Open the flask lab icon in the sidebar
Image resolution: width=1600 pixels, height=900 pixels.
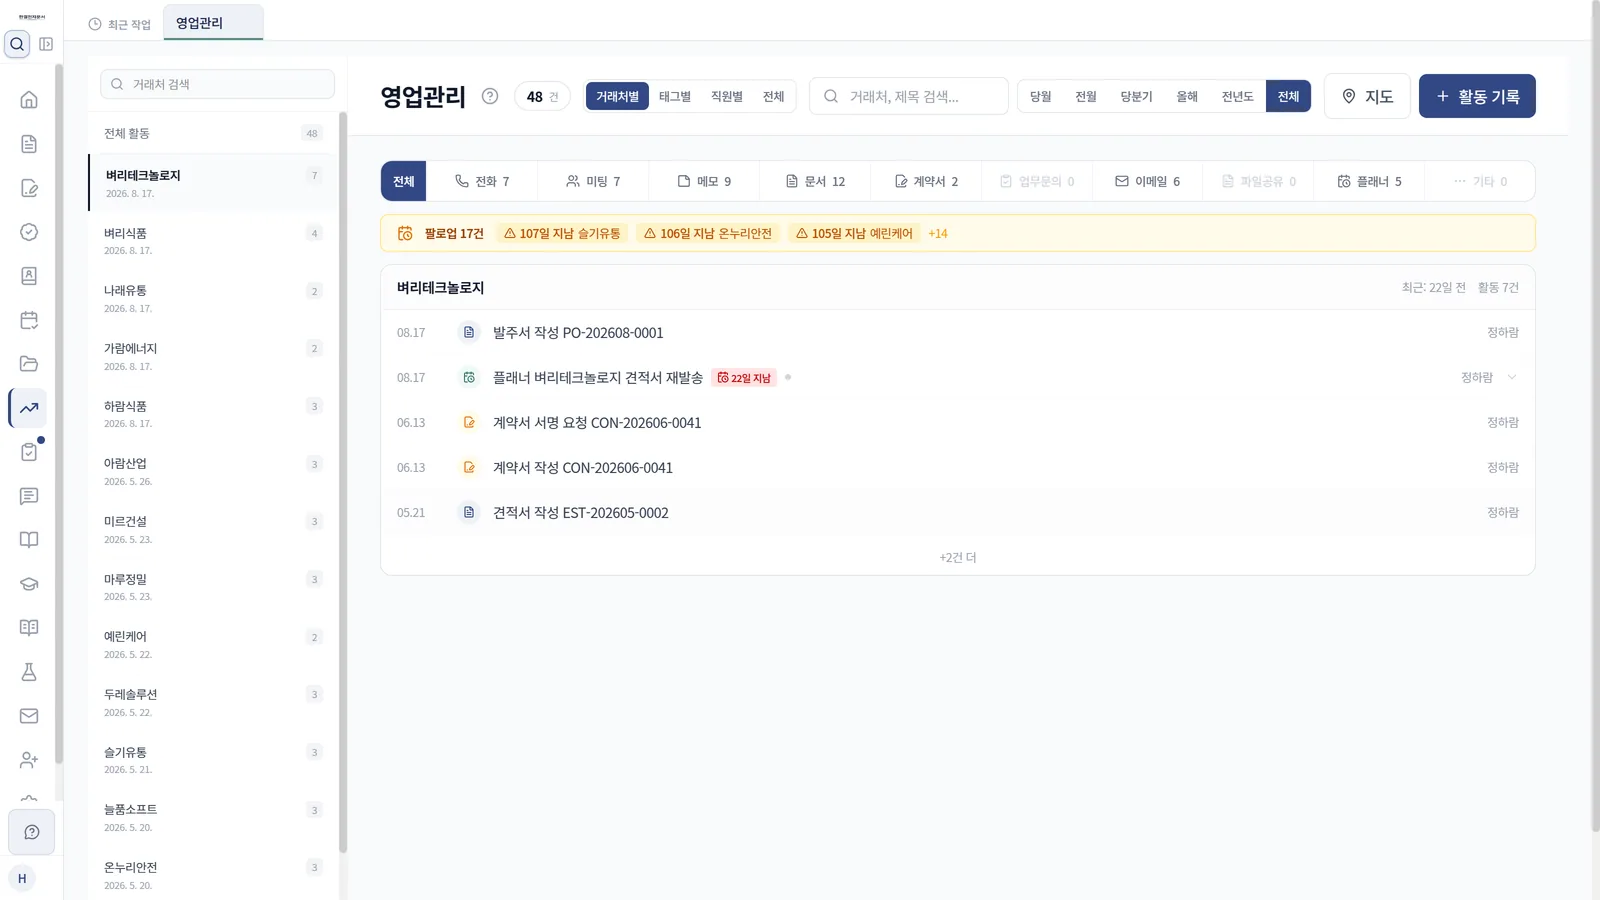click(x=29, y=672)
